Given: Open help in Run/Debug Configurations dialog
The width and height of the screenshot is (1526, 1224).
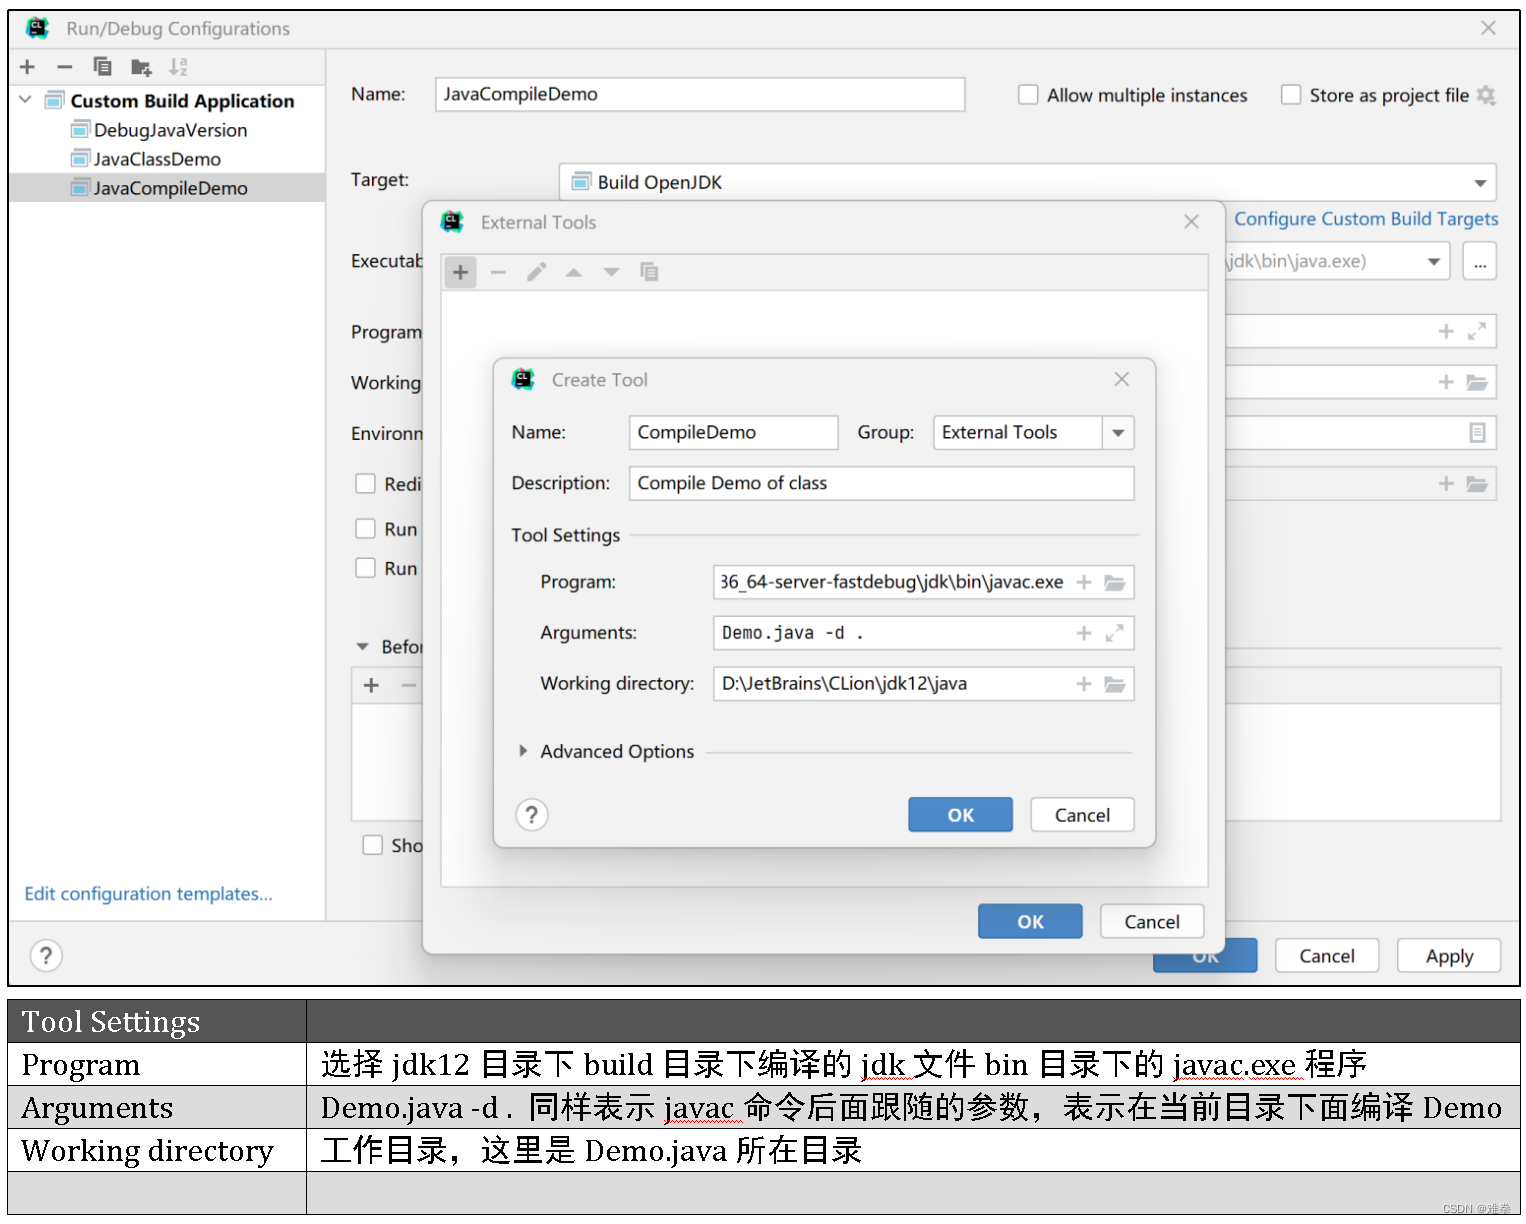Looking at the screenshot, I should pyautogui.click(x=46, y=956).
